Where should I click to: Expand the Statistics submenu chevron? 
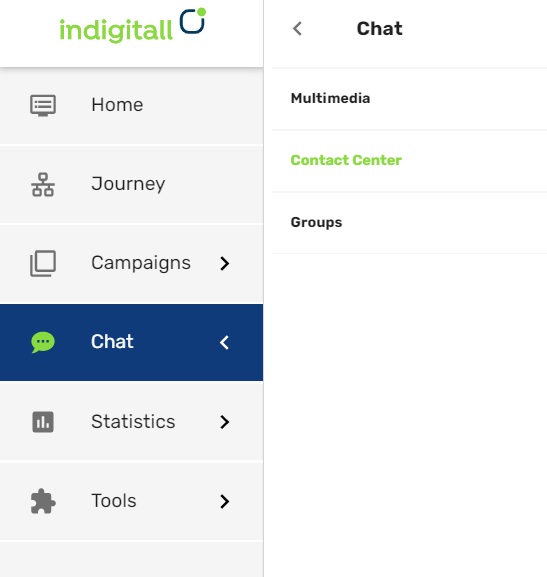[225, 422]
